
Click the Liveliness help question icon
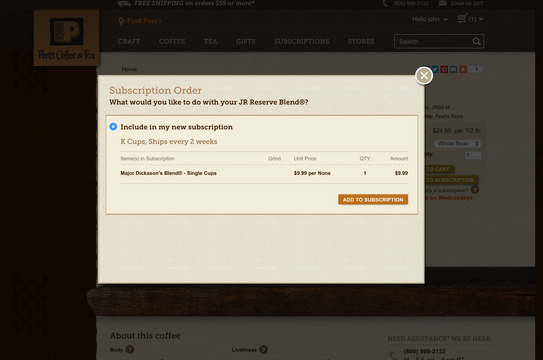pos(264,350)
